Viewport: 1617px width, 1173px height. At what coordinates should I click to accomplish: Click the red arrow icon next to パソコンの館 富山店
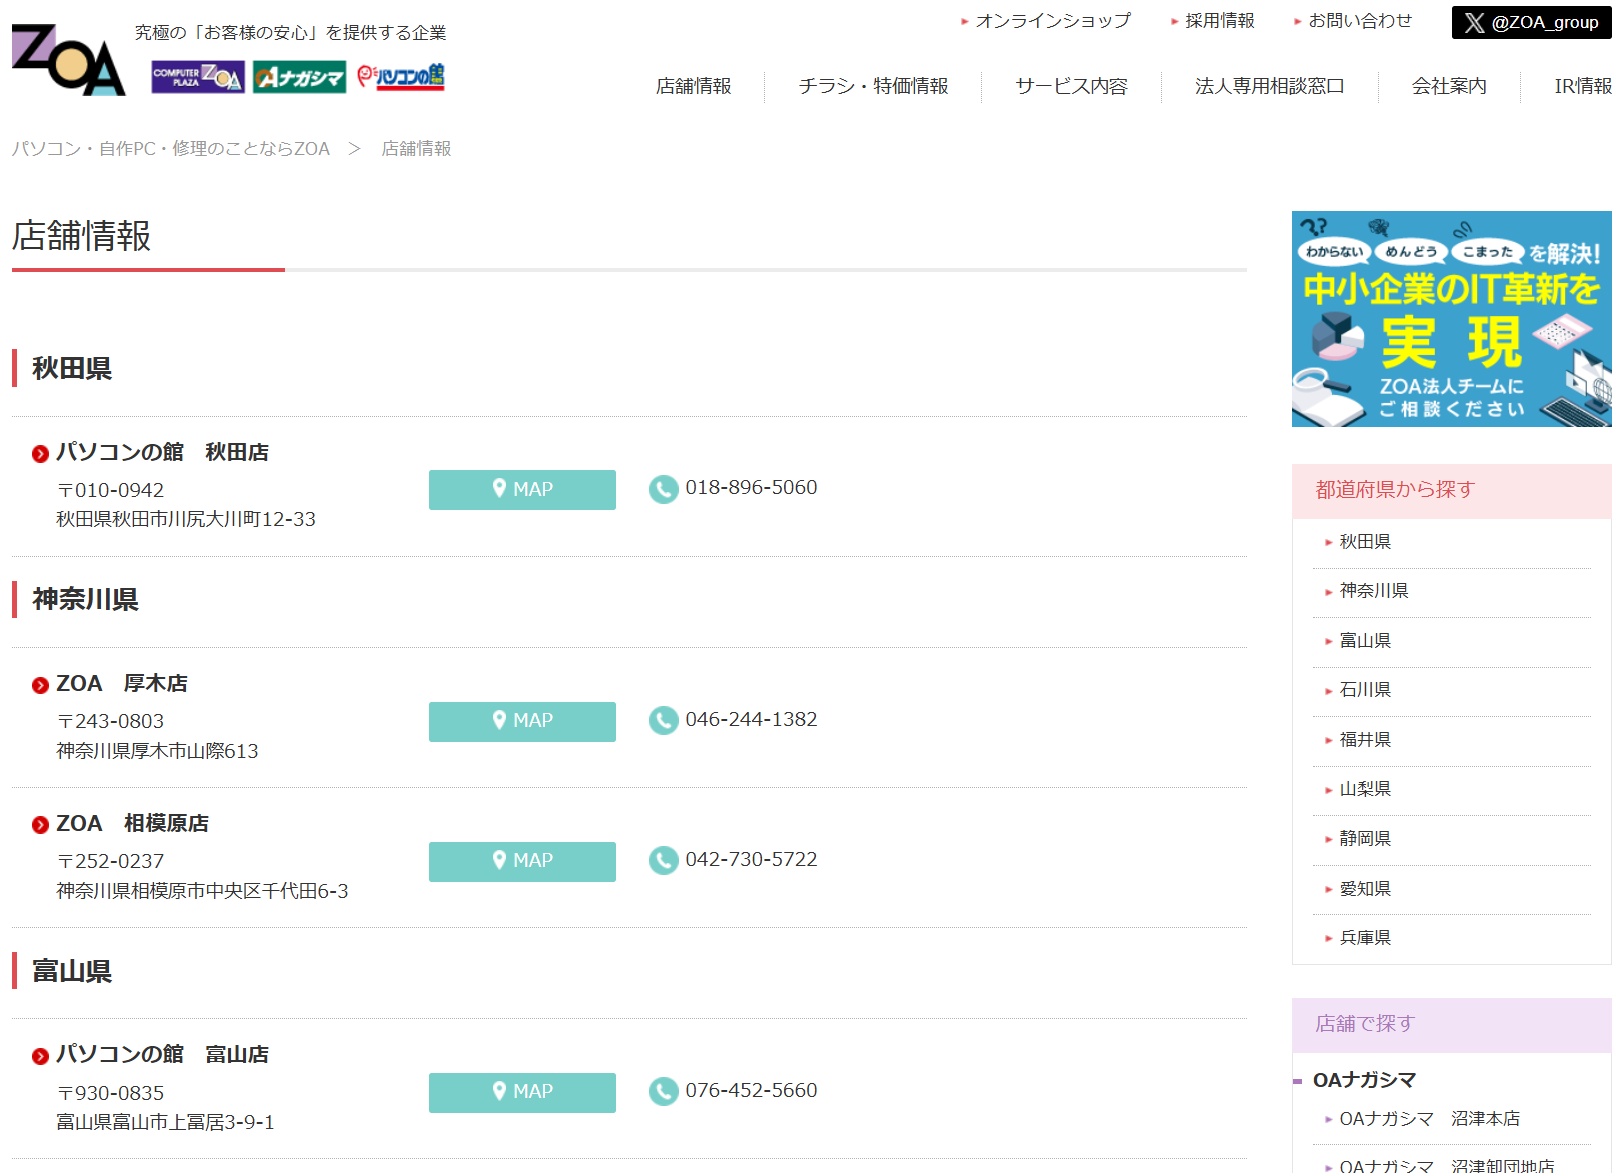pyautogui.click(x=40, y=1056)
